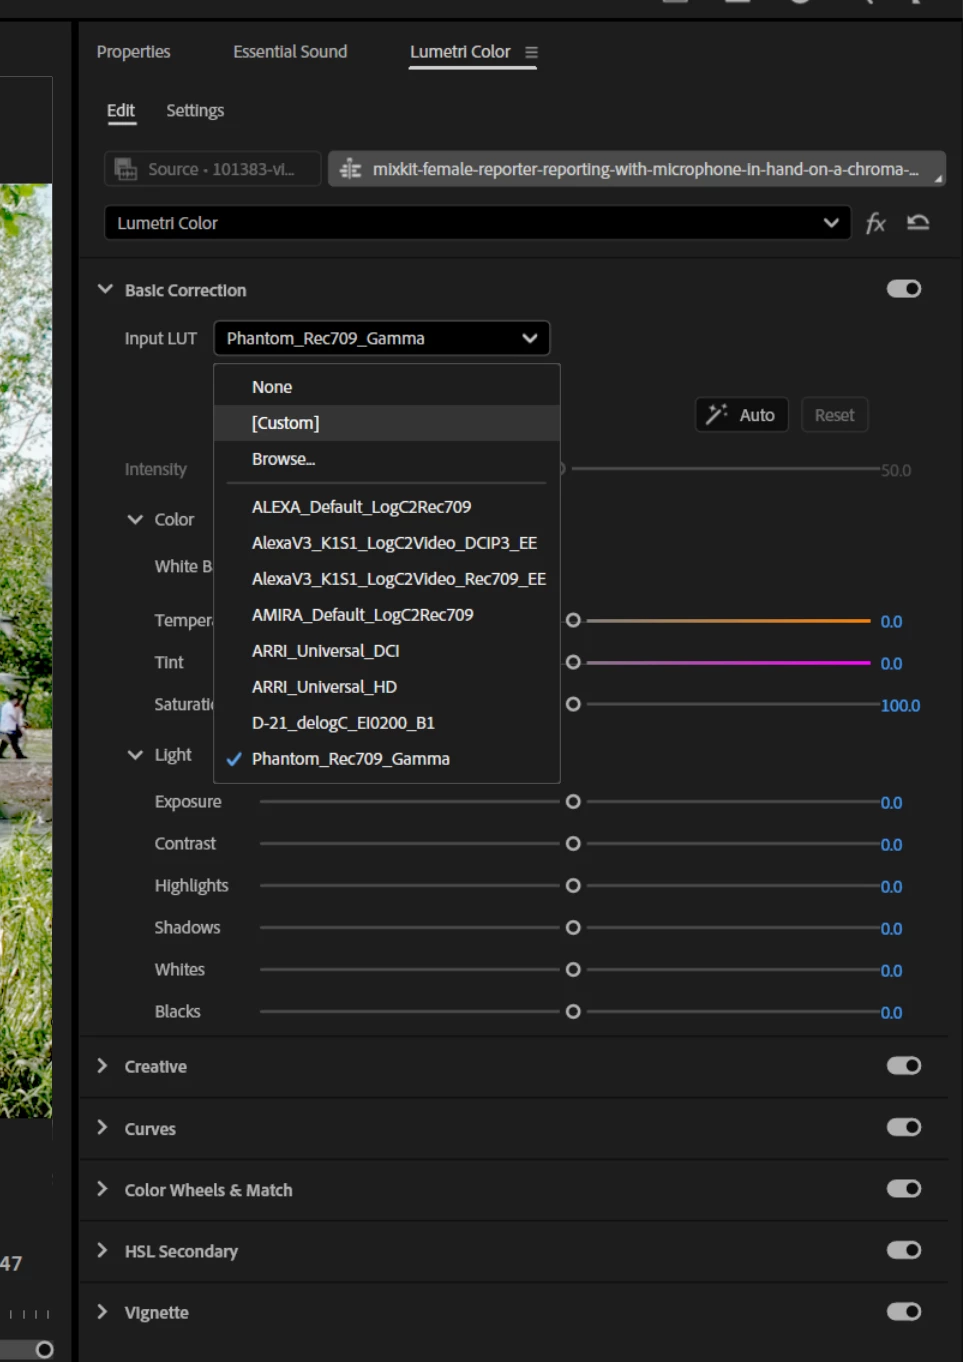Click the Temperature slider handle
This screenshot has height=1362, width=963.
tap(573, 621)
